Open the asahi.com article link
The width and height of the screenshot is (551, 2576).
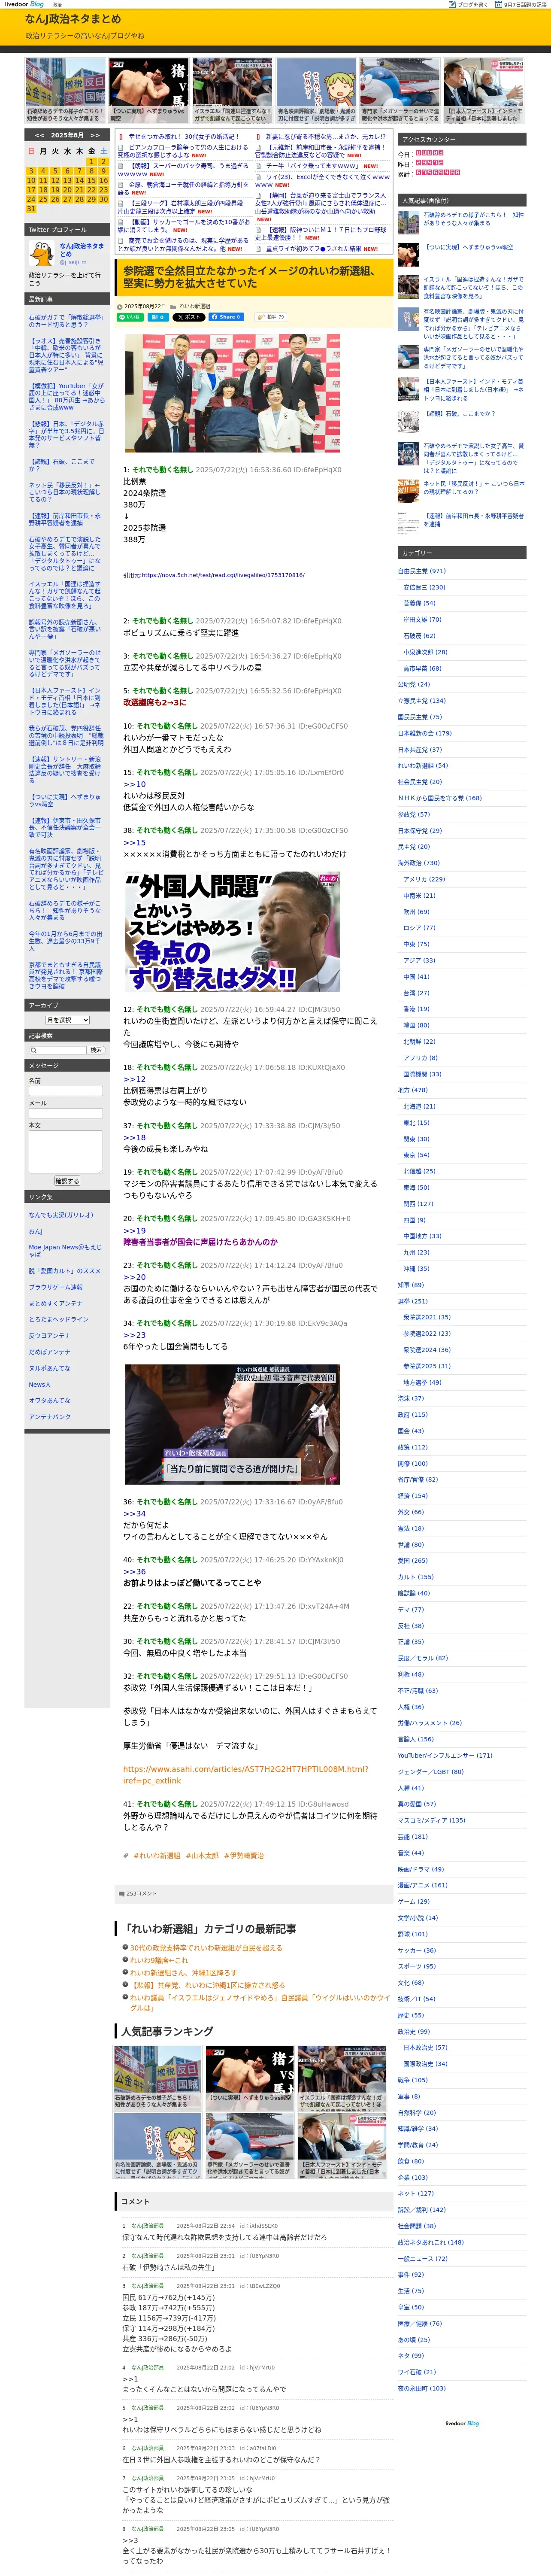(245, 1775)
